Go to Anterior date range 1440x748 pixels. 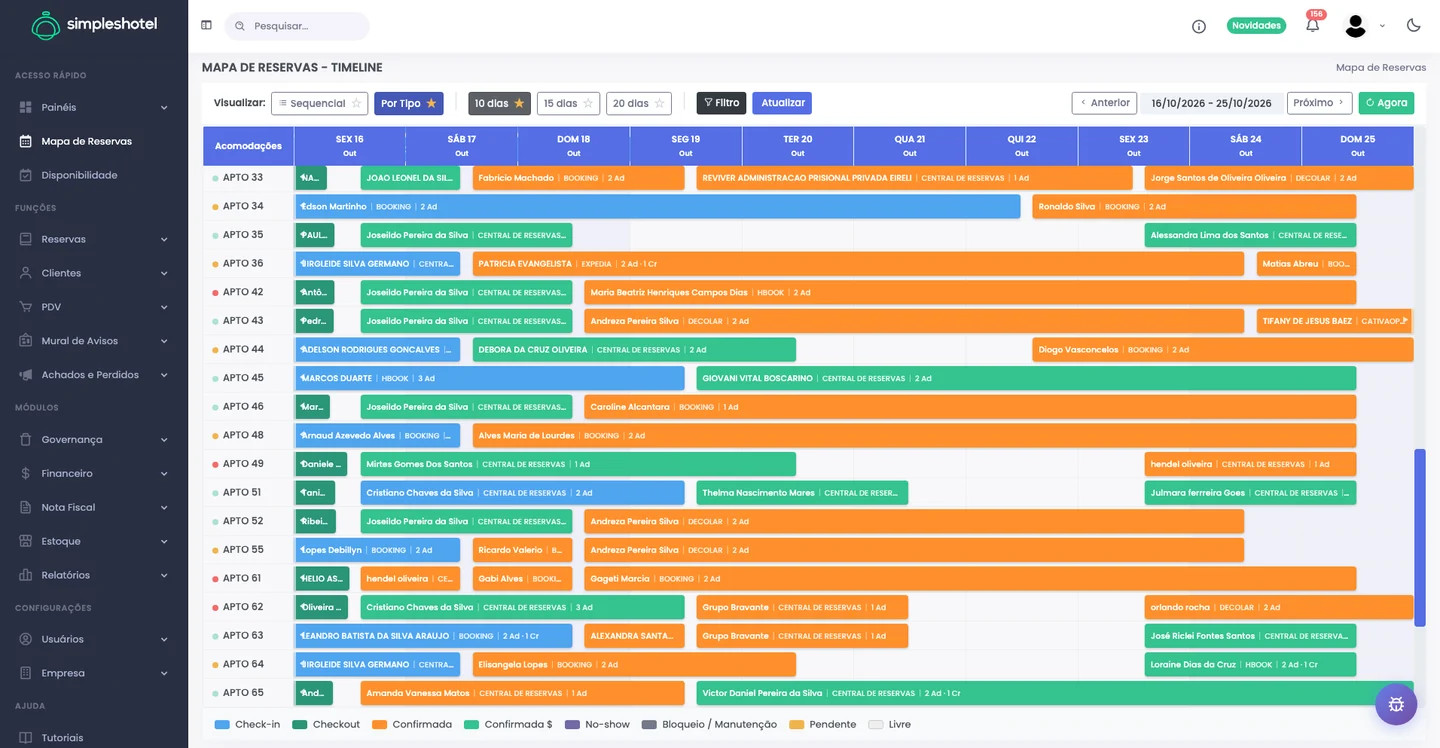pyautogui.click(x=1104, y=103)
